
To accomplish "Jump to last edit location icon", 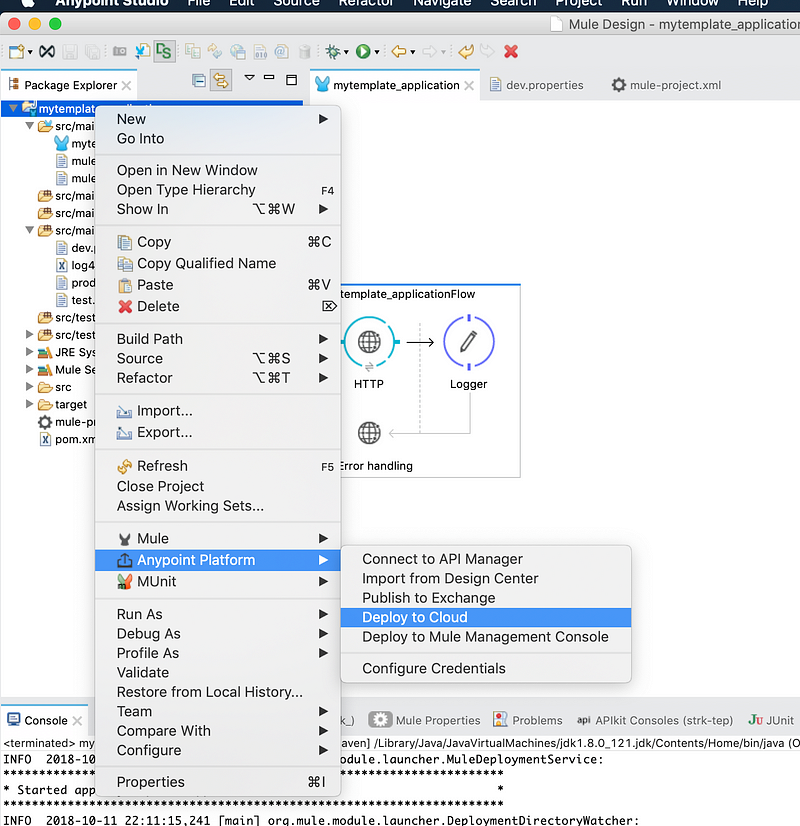I will 466,52.
